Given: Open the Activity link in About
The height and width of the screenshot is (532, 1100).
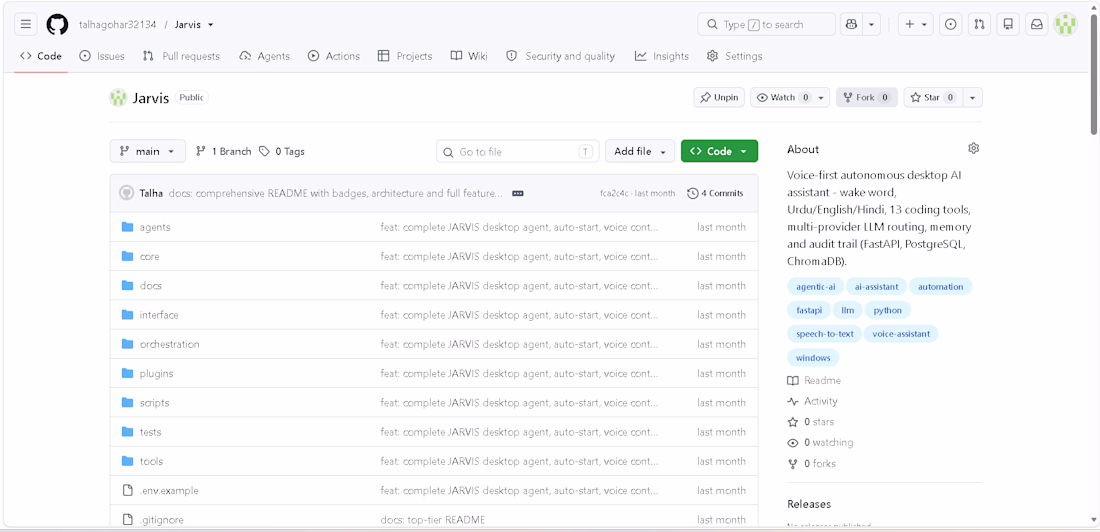Looking at the screenshot, I should click(812, 401).
